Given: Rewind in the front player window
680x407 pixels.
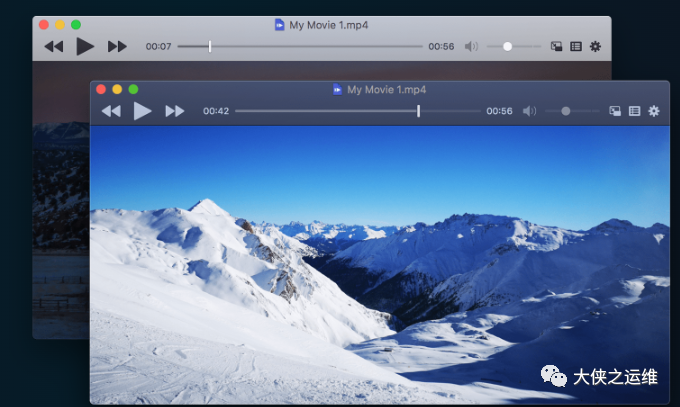Looking at the screenshot, I should tap(111, 111).
